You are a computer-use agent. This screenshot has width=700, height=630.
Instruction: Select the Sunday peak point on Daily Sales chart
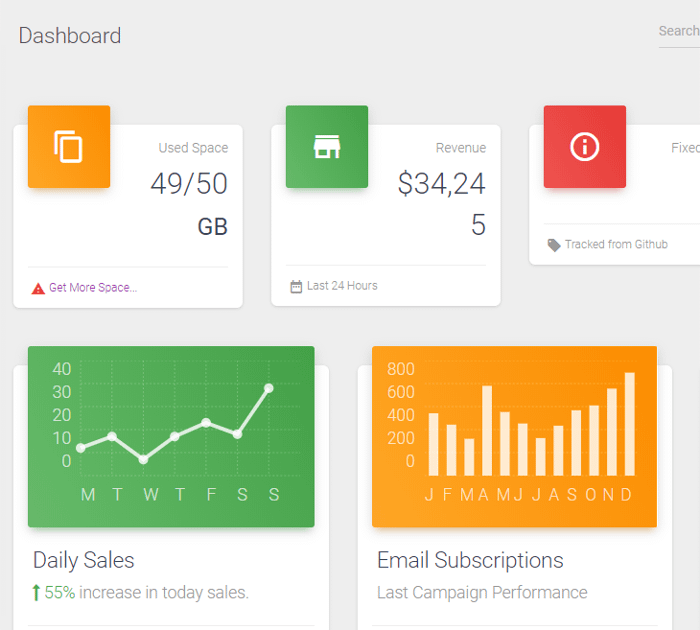(269, 388)
